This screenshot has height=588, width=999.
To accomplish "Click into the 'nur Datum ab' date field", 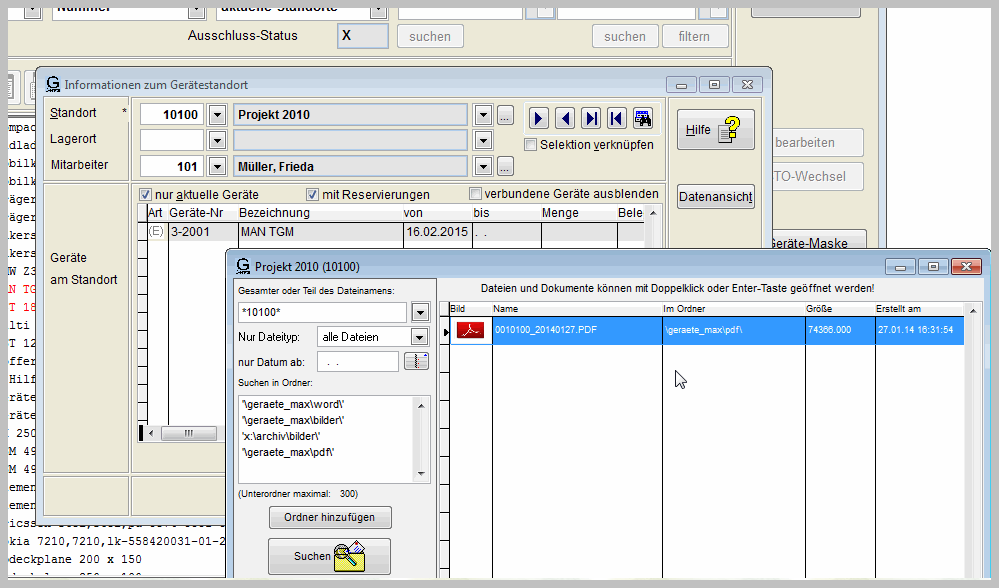I will click(x=357, y=362).
